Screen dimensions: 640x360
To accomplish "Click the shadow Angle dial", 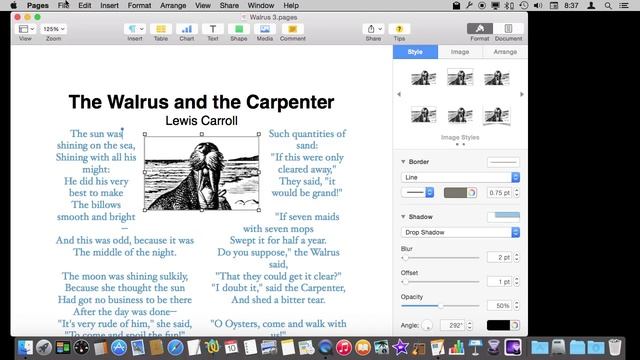I will (x=427, y=325).
